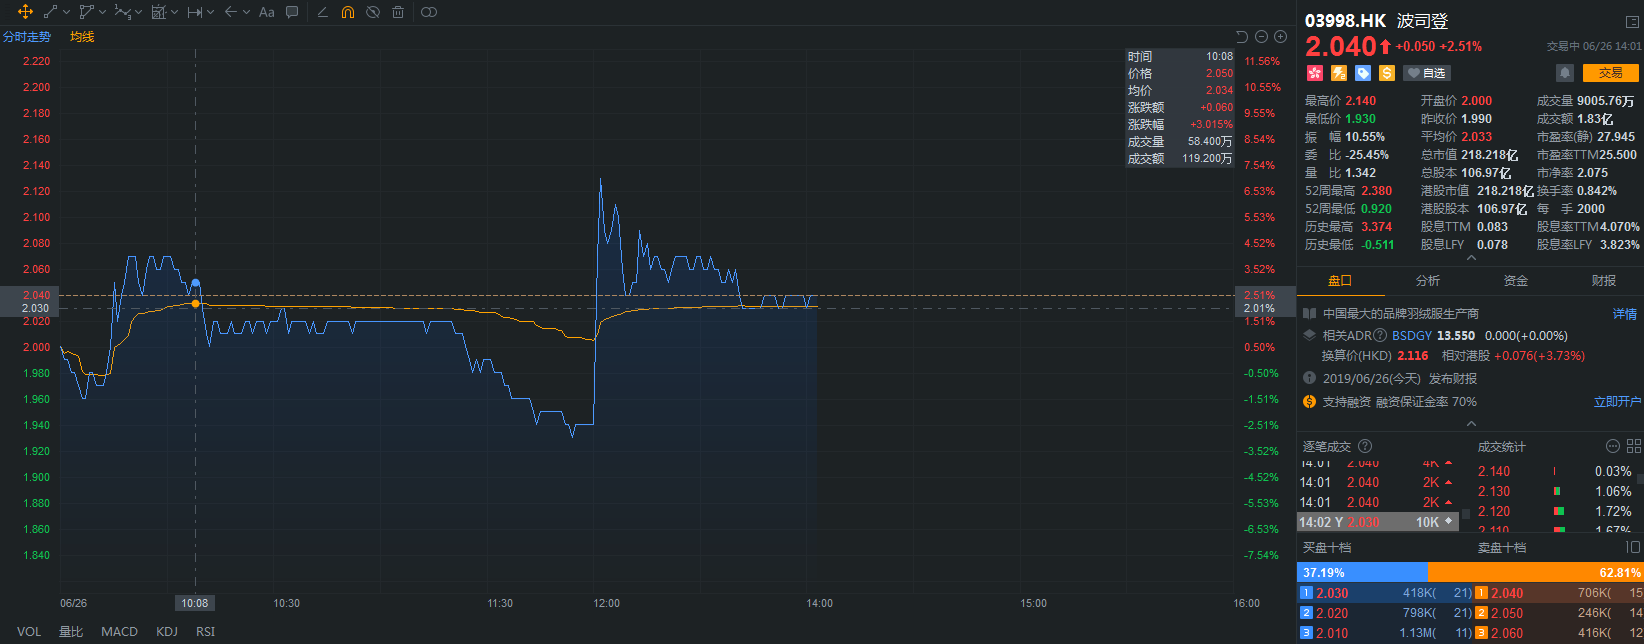Select the Aa text annotation tool
This screenshot has height=644, width=1644.
(266, 12)
